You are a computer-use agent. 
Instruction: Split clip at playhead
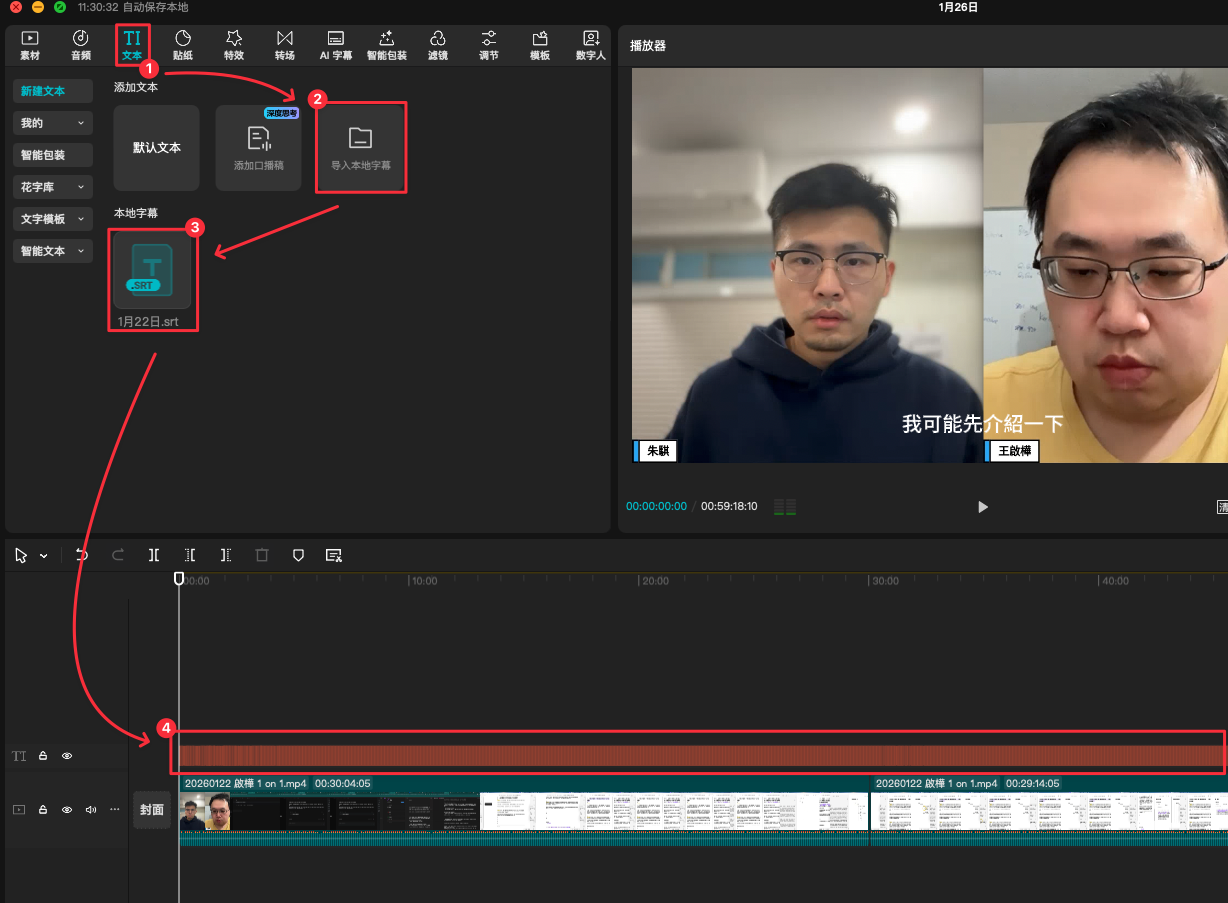154,555
